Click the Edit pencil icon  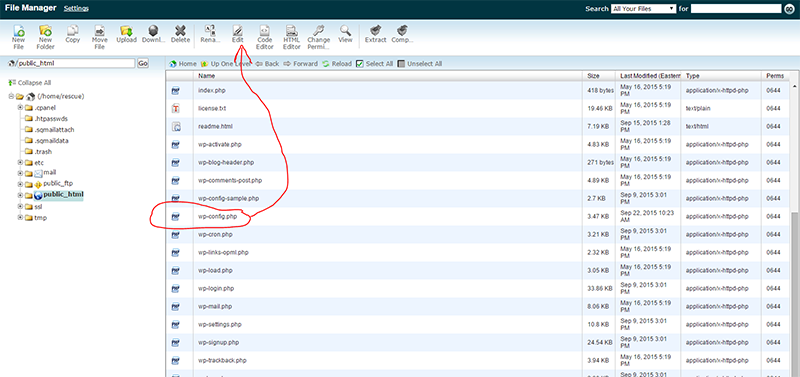[x=238, y=31]
